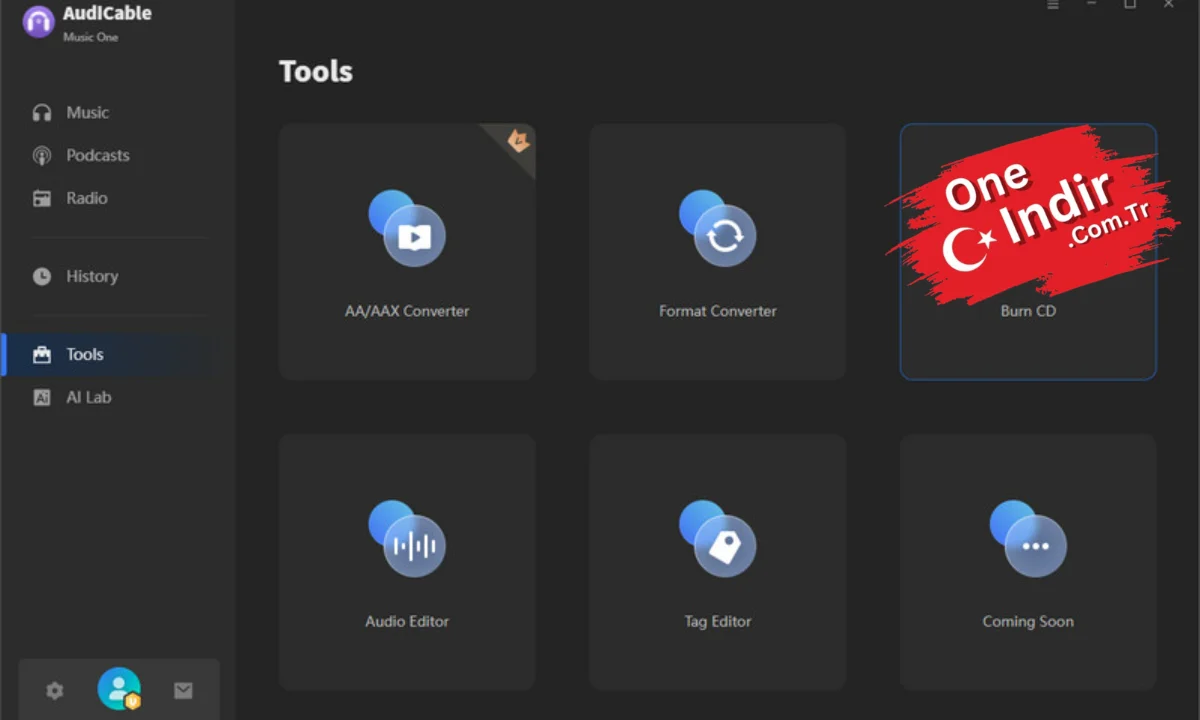Open the Format Converter tool card
Screen dimensions: 1200x720
pos(718,252)
